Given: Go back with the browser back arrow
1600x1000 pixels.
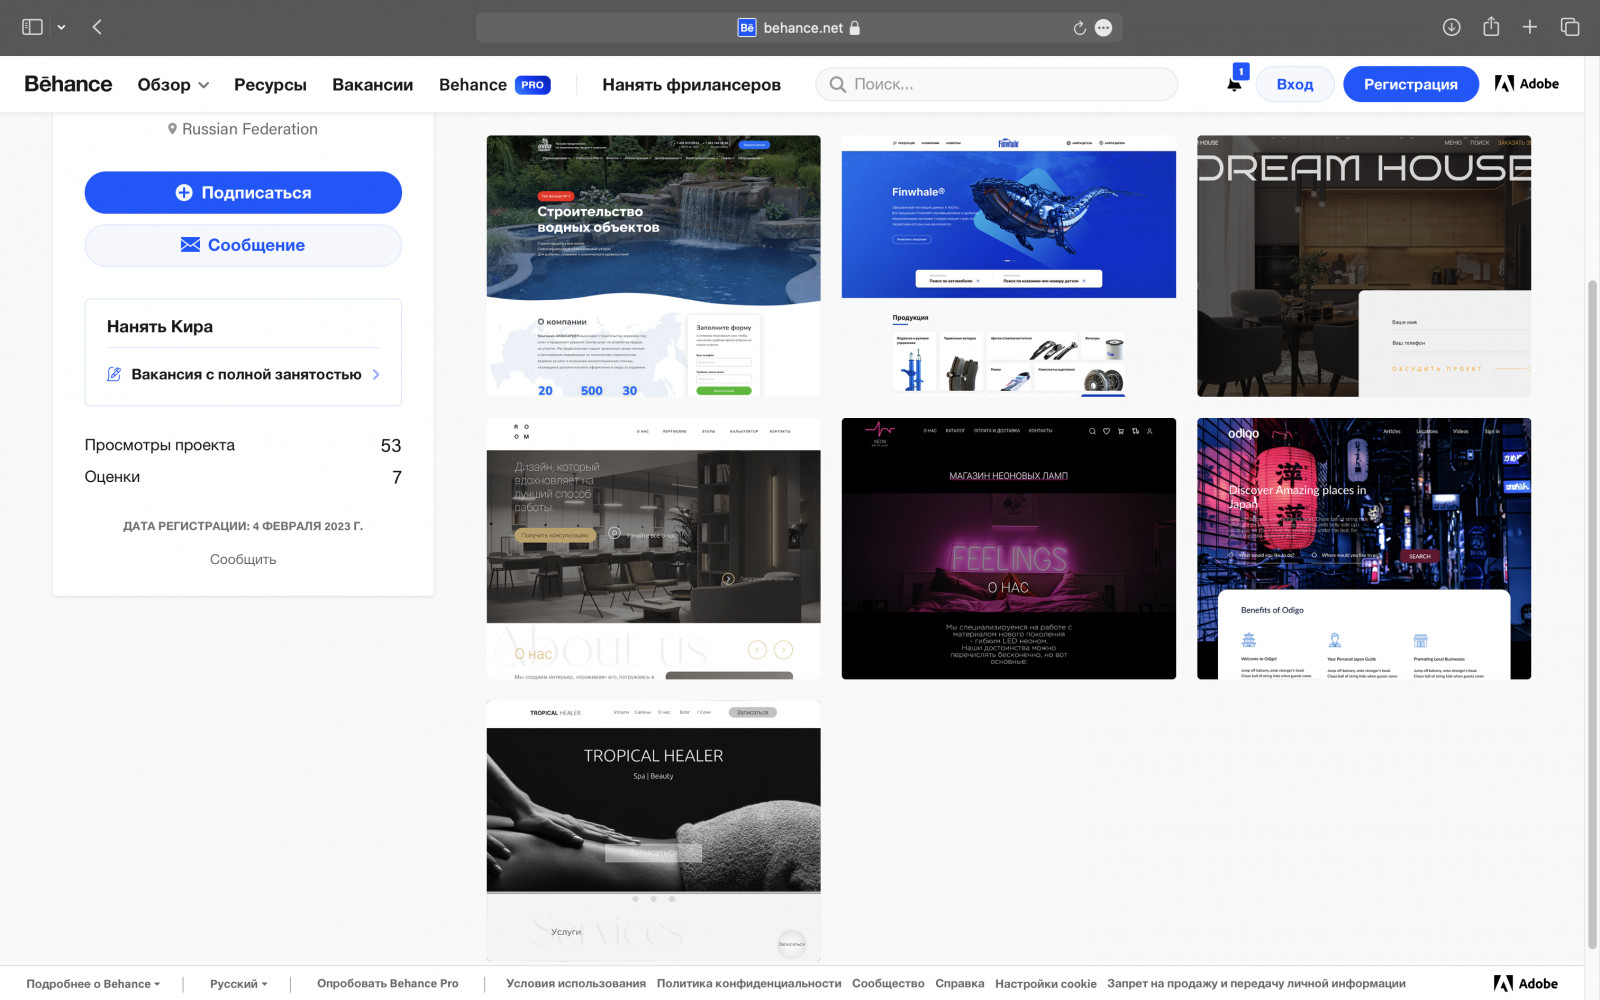Looking at the screenshot, I should pos(97,27).
